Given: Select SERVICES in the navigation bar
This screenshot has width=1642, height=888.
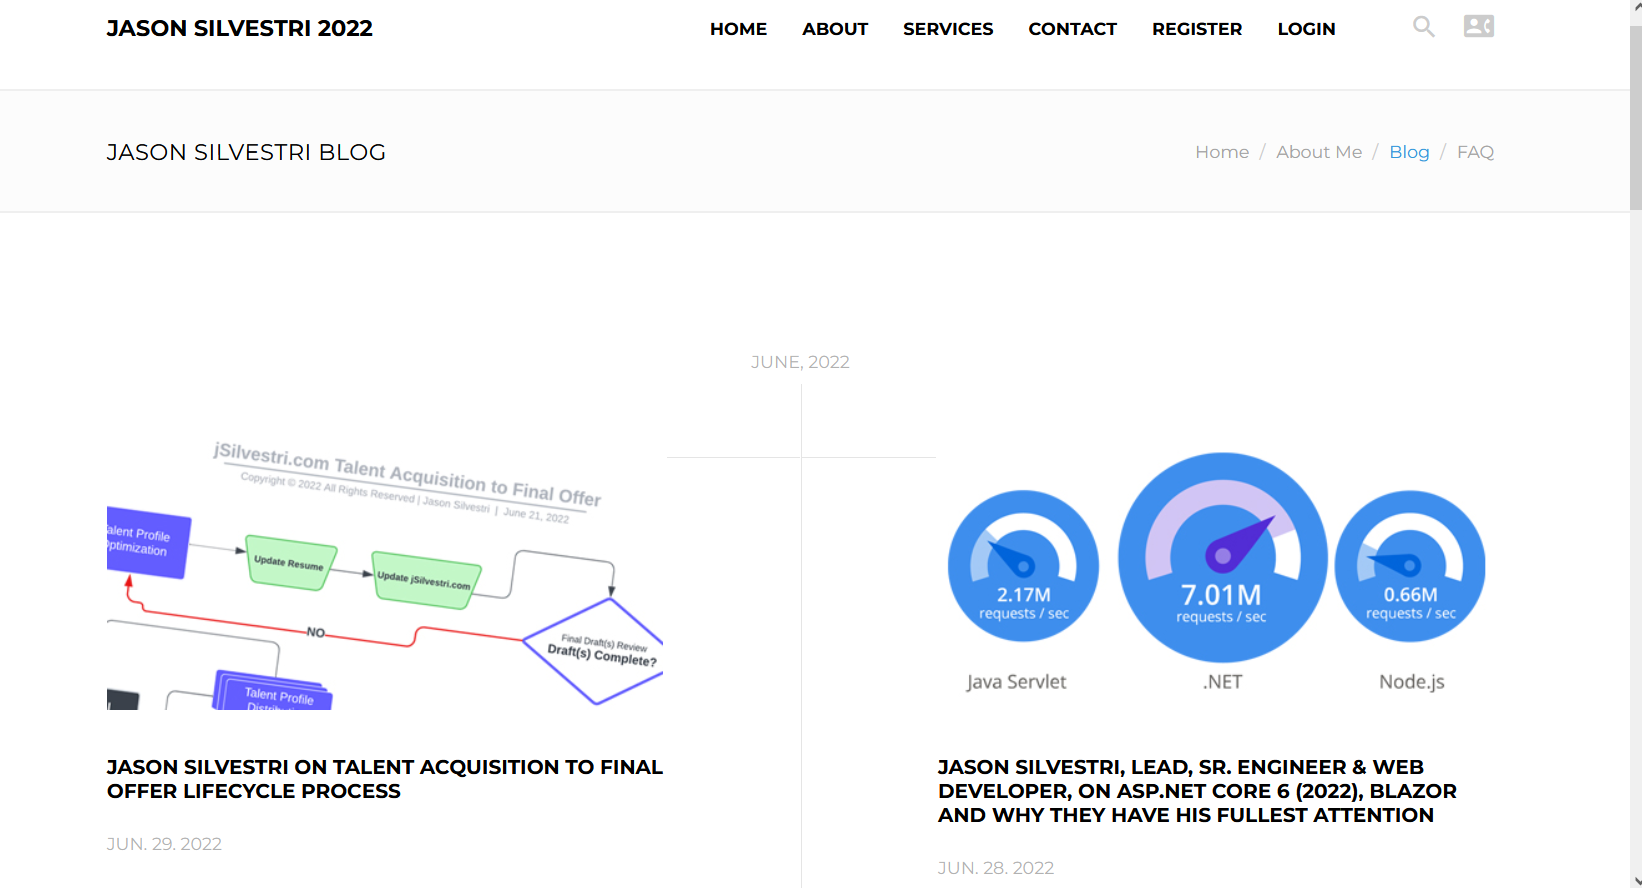Looking at the screenshot, I should click(x=948, y=29).
